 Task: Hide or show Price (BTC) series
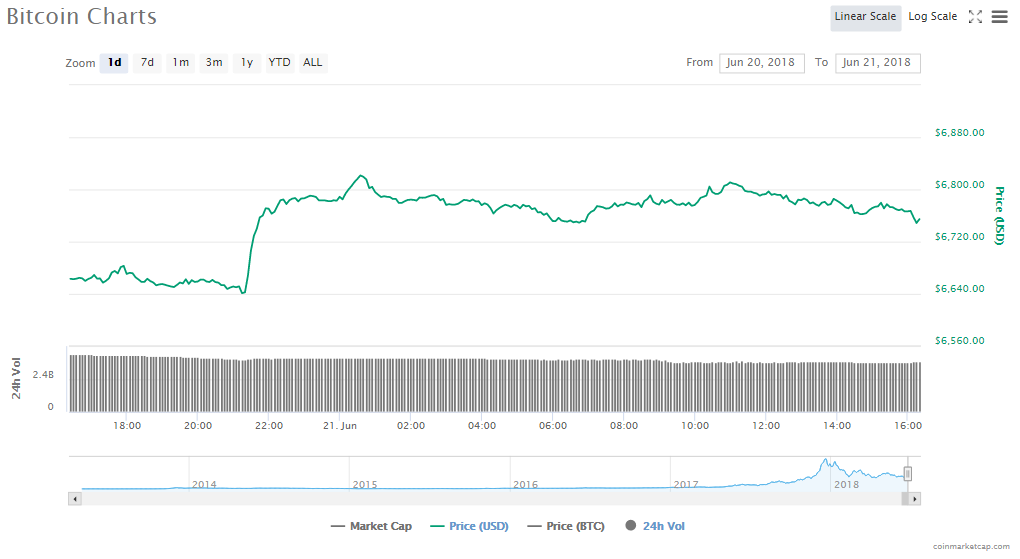565,526
